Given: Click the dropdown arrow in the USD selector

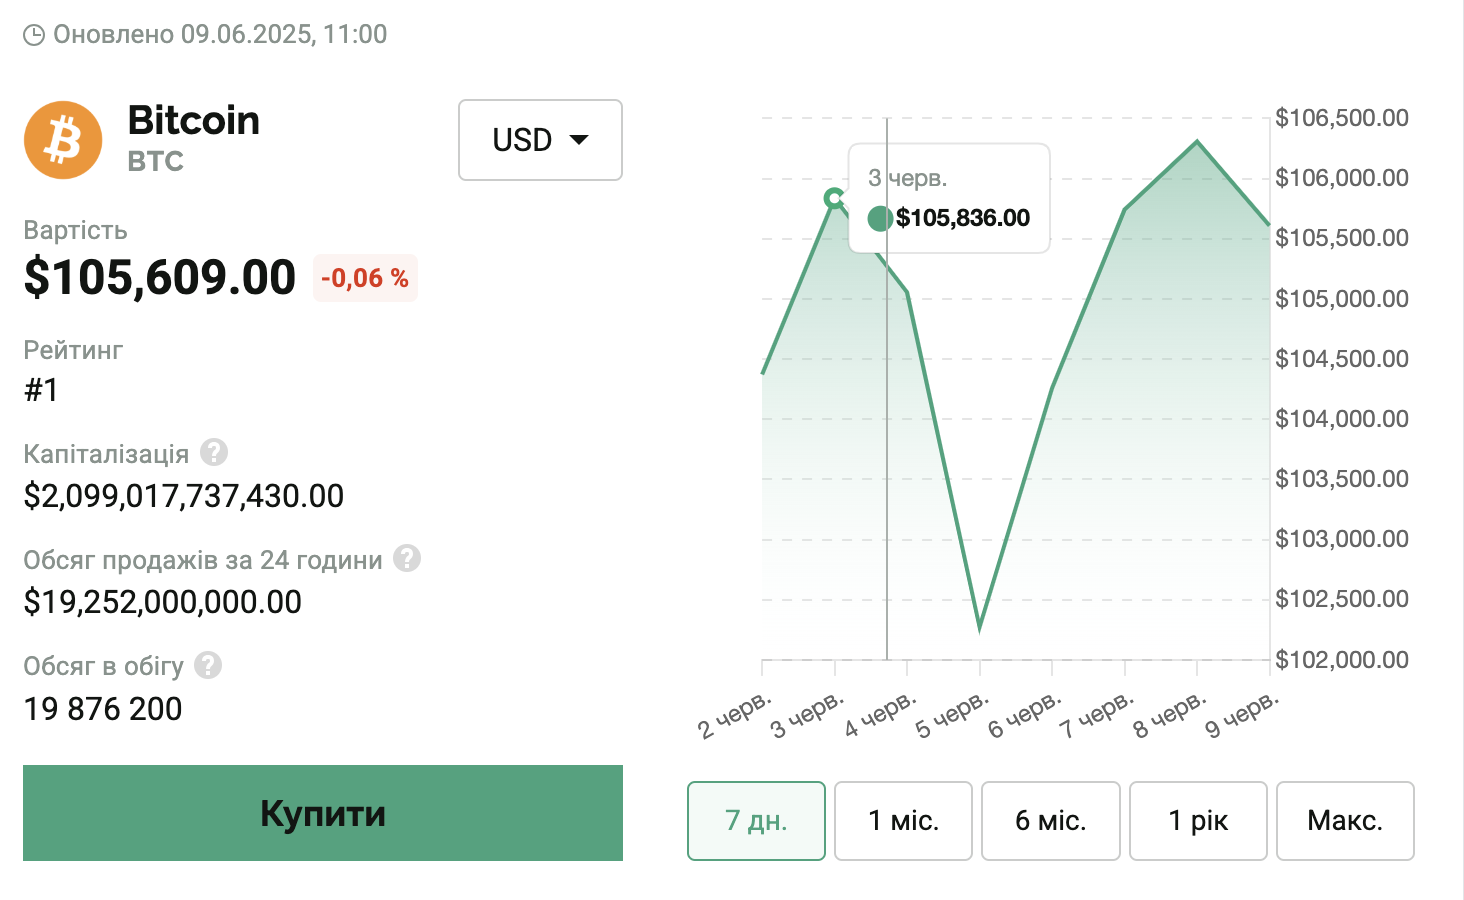Looking at the screenshot, I should [x=579, y=140].
